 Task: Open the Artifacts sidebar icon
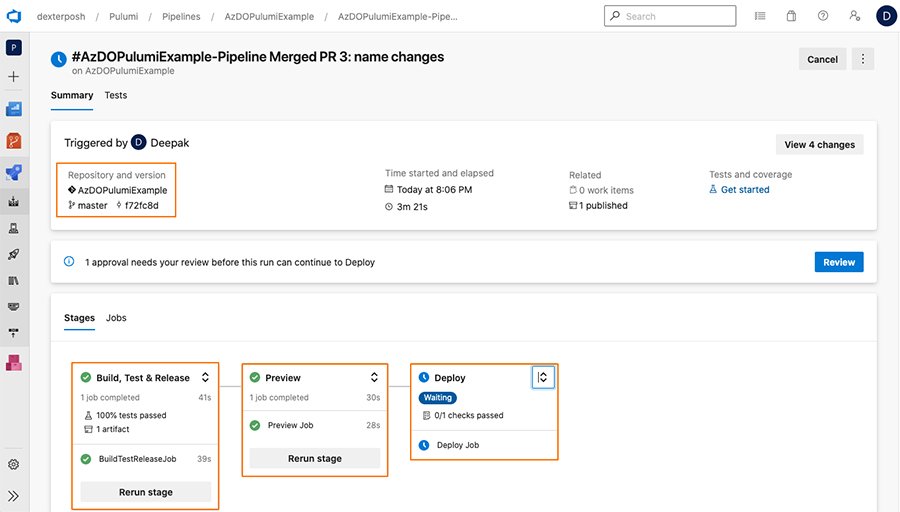click(x=14, y=363)
